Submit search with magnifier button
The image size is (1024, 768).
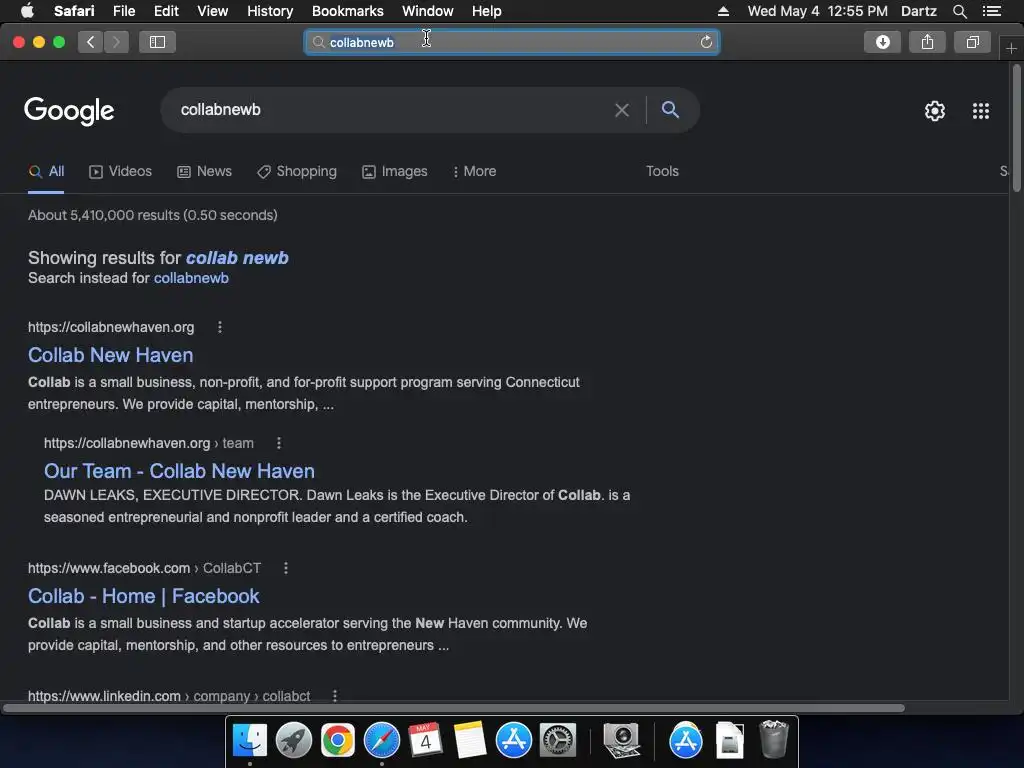click(670, 110)
